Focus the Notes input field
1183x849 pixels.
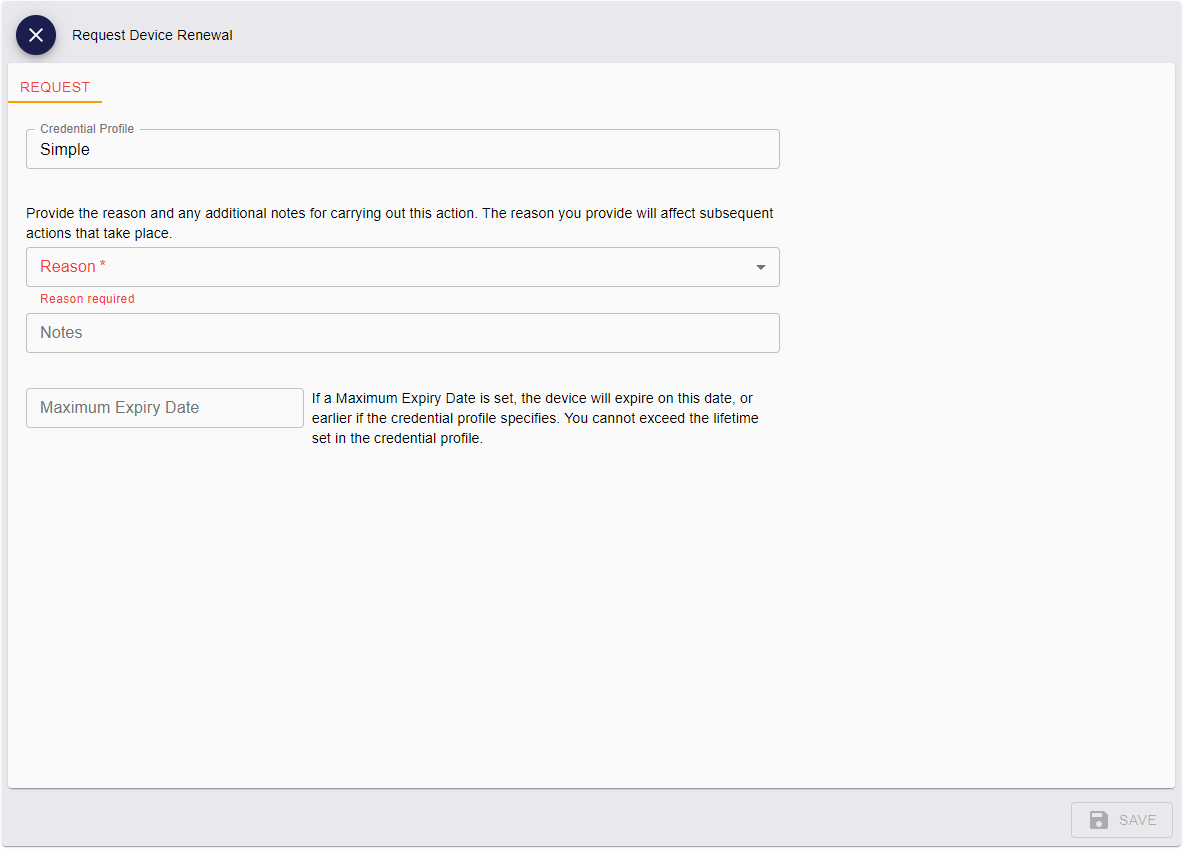point(402,333)
